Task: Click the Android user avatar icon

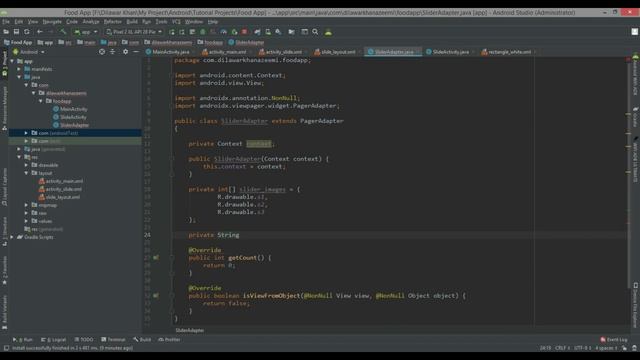Action: click(x=328, y=32)
